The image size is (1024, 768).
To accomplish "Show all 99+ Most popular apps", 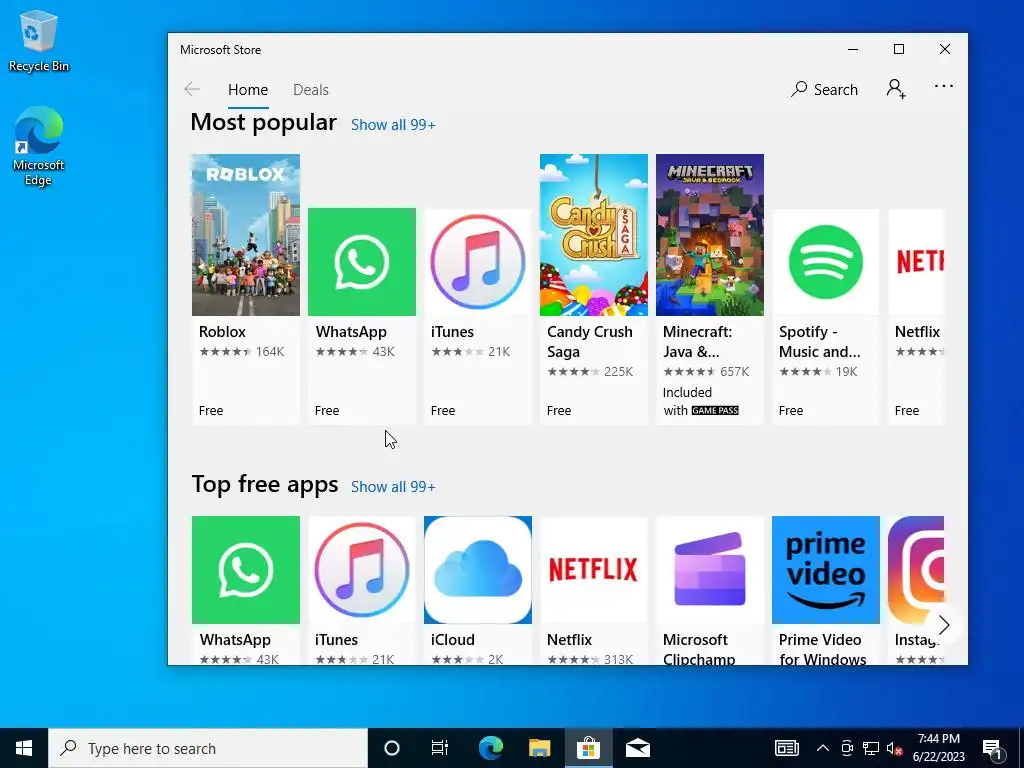I will [x=393, y=125].
